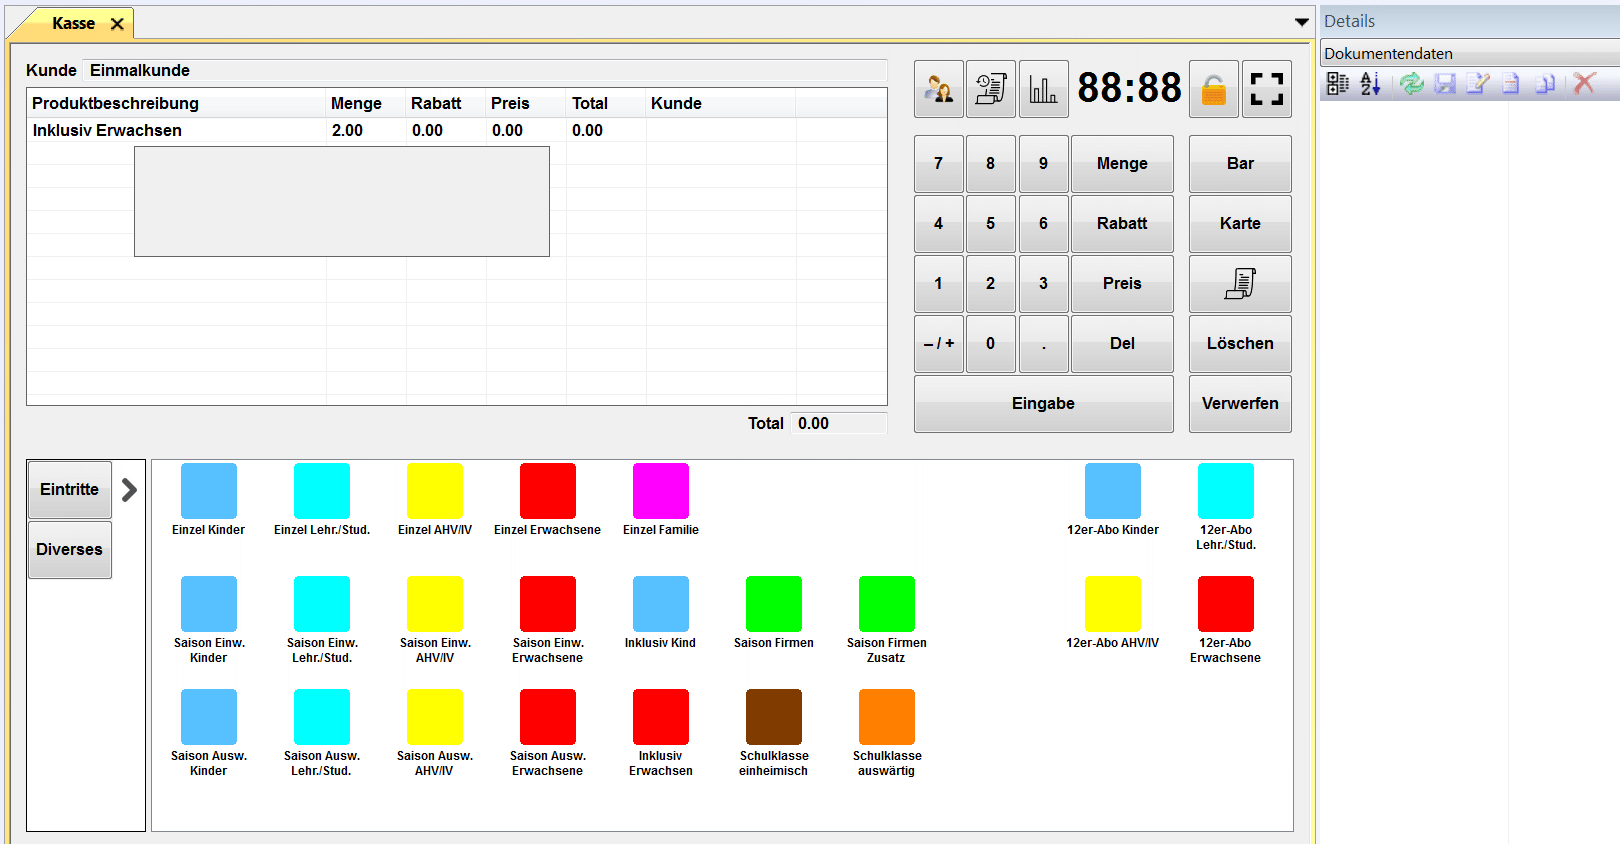Toggle the orange padlock lock button
The height and width of the screenshot is (844, 1620).
tap(1213, 89)
